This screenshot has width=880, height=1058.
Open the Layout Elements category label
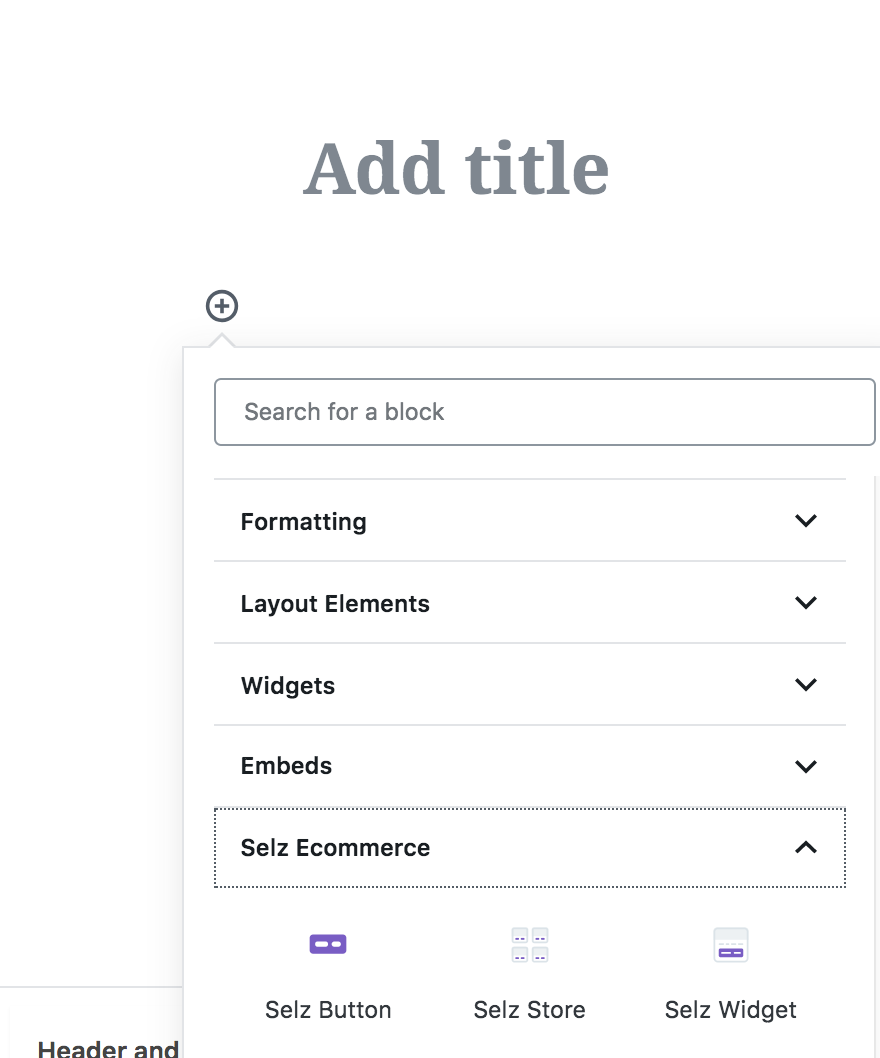point(335,604)
